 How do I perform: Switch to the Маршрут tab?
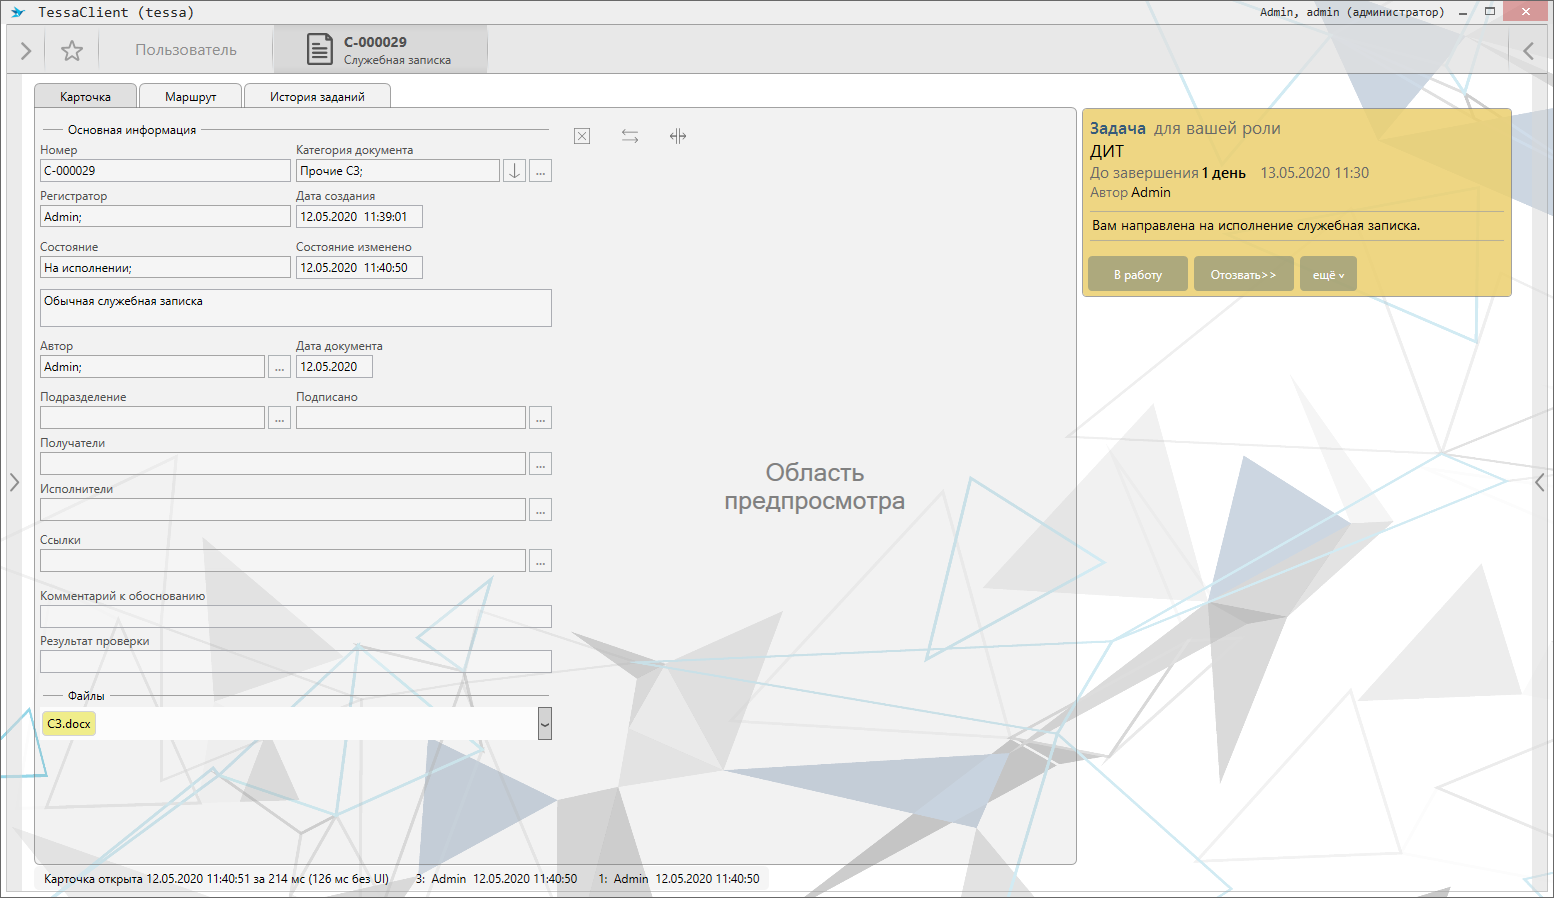190,97
